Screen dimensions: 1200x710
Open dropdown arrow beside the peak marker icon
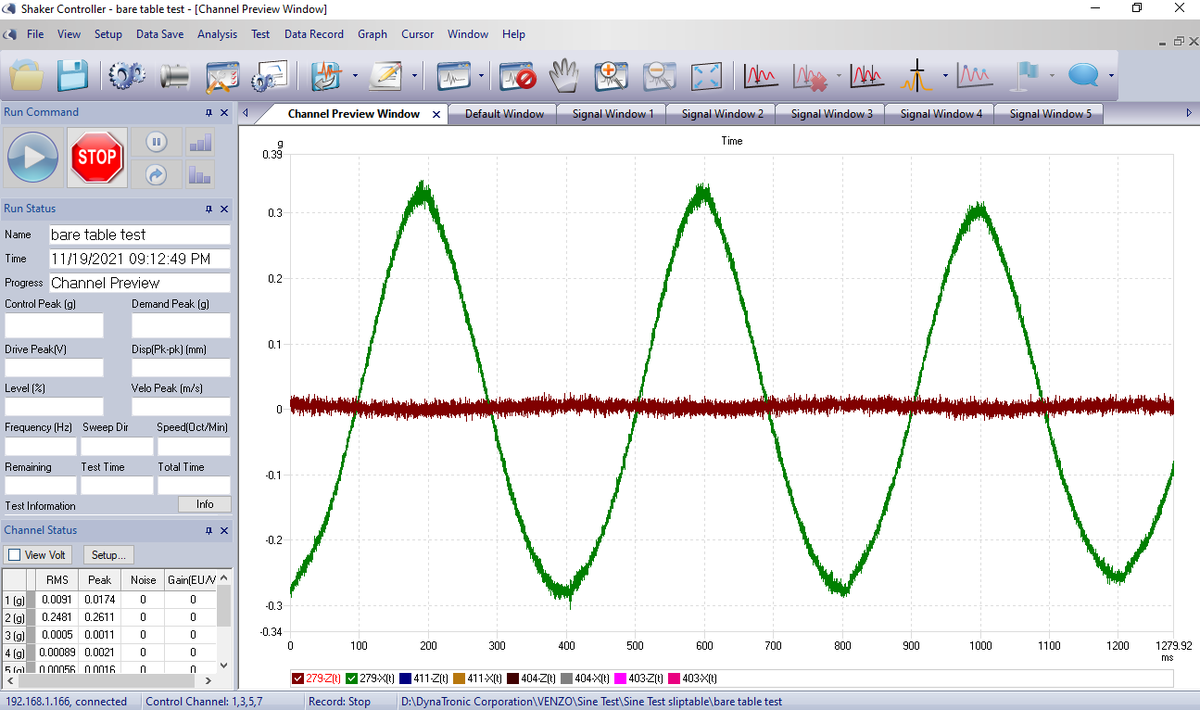(944, 76)
